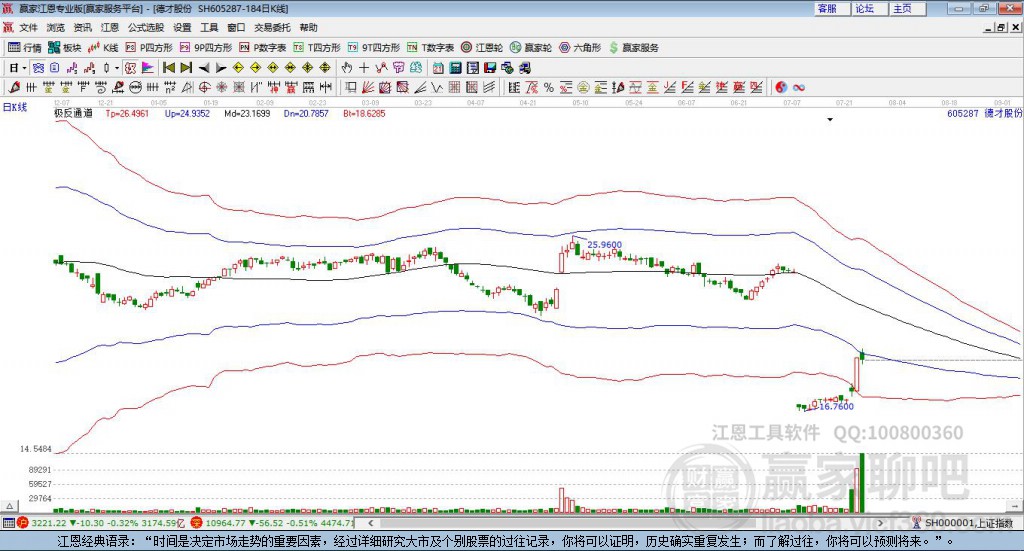The image size is (1024, 551).
Task: Launch the 江恩轮 Gann wheel
Action: pos(482,48)
